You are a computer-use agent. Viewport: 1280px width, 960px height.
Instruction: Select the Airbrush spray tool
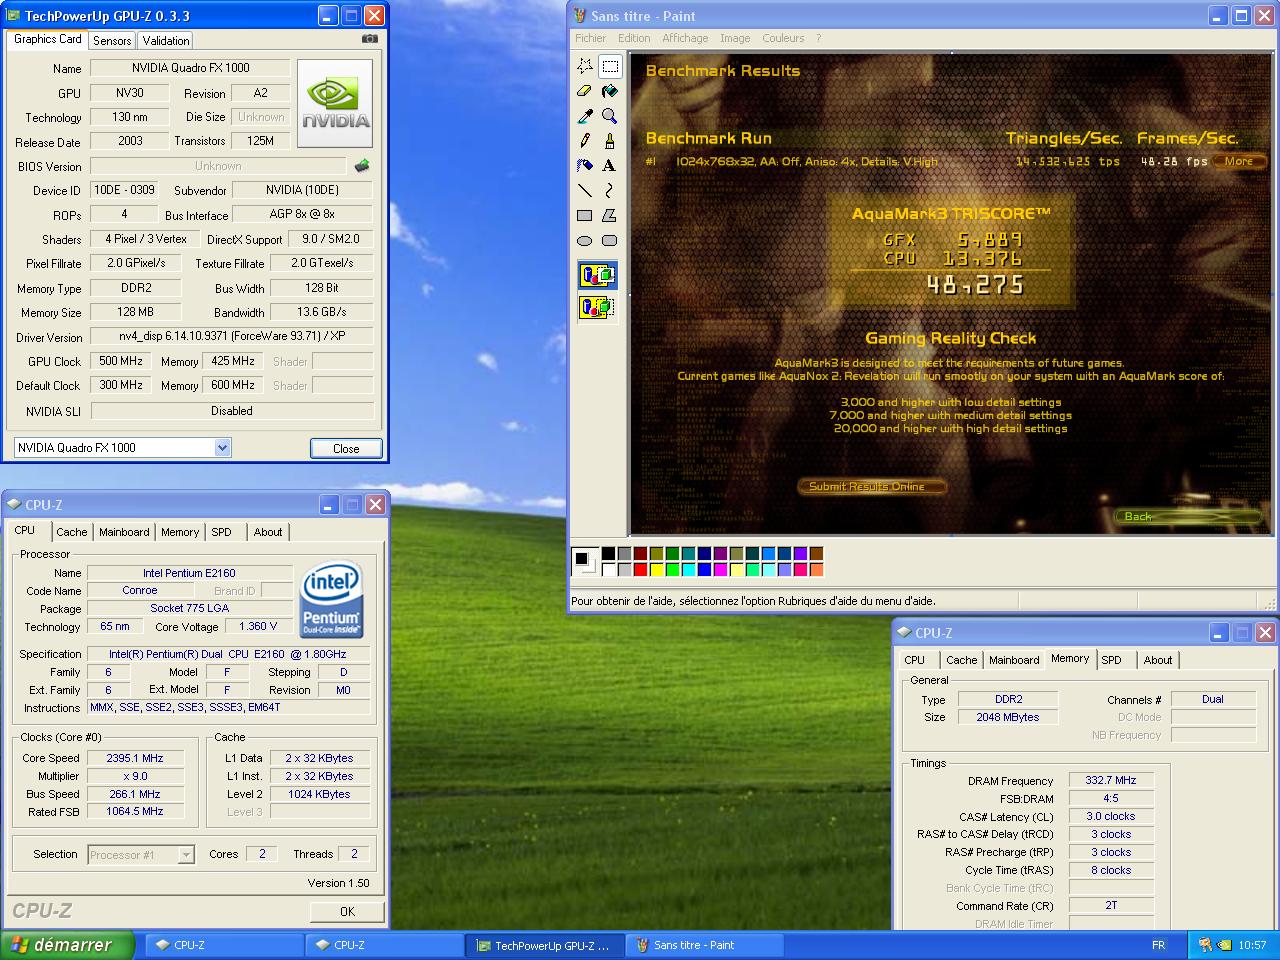(585, 166)
